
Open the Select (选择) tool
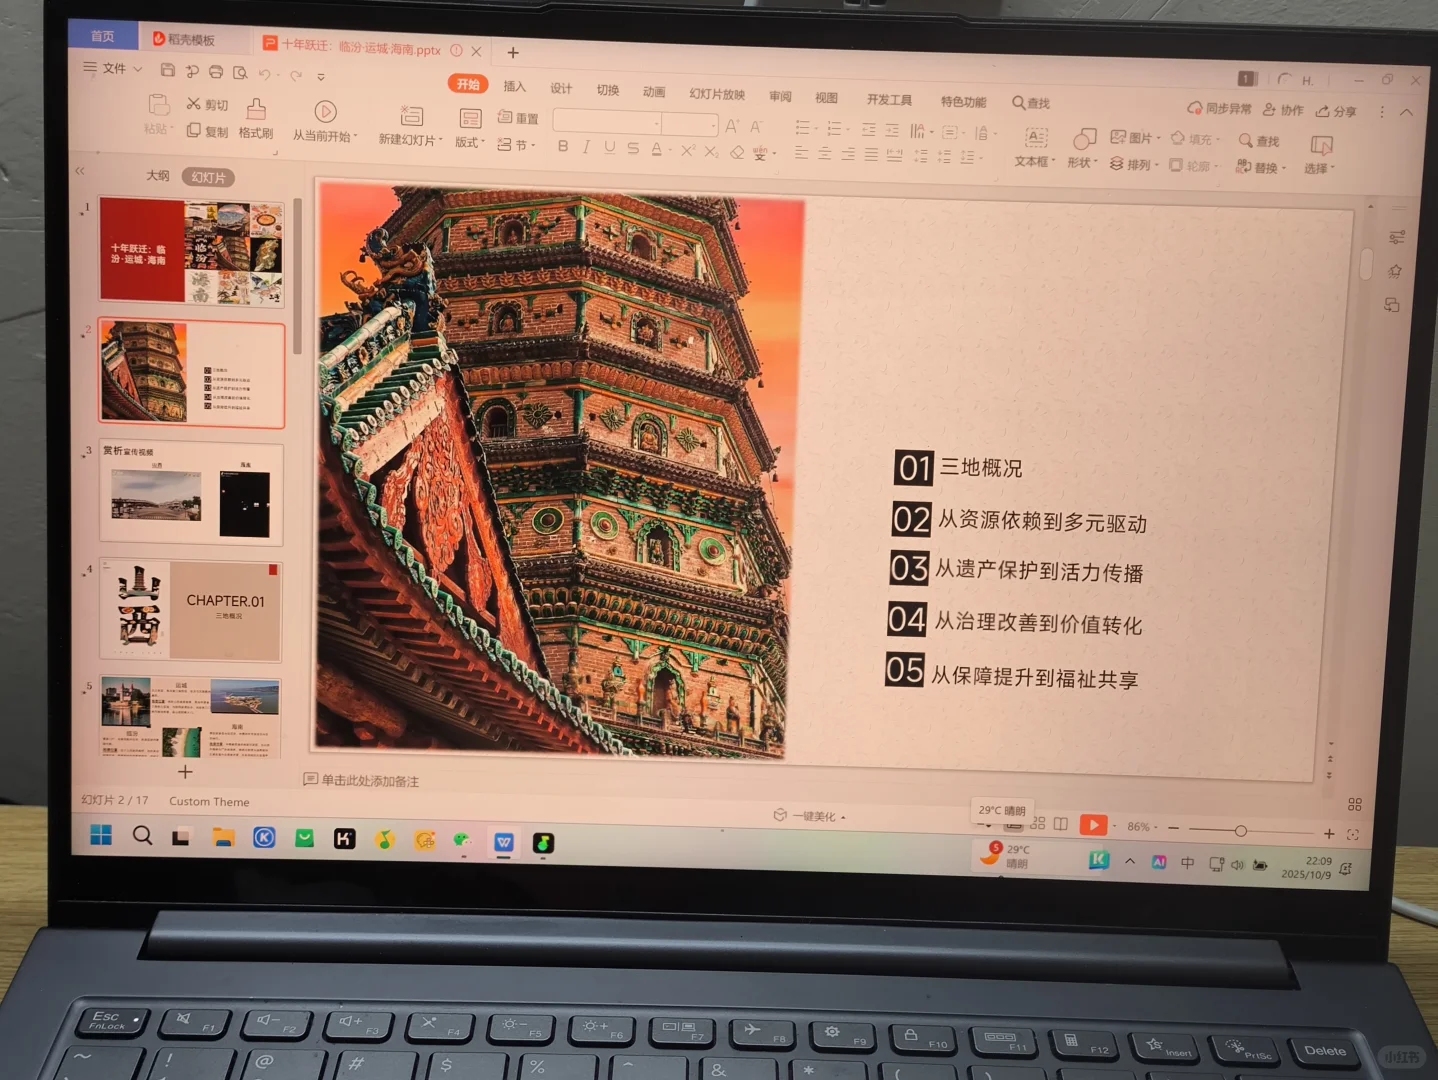[x=1320, y=155]
